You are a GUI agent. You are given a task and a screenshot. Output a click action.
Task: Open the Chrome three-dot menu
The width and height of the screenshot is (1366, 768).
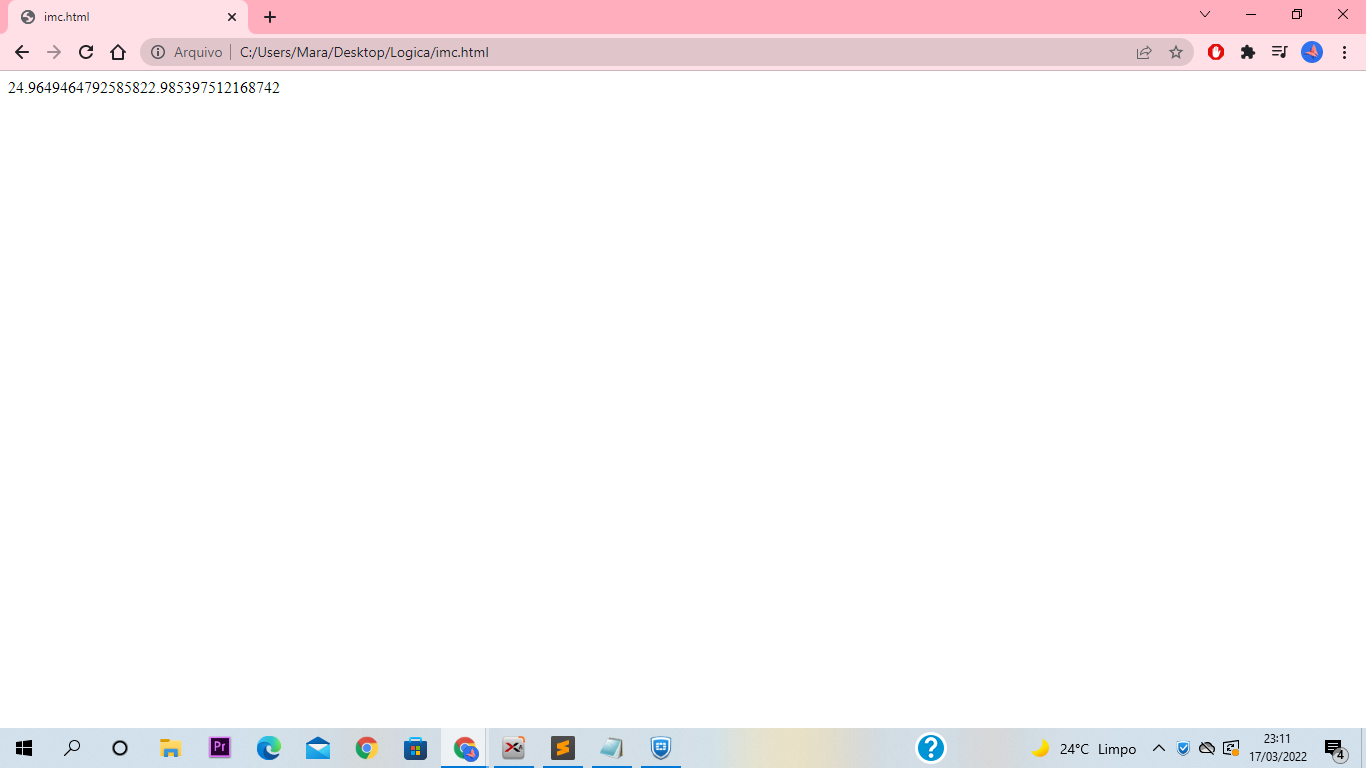coord(1345,52)
